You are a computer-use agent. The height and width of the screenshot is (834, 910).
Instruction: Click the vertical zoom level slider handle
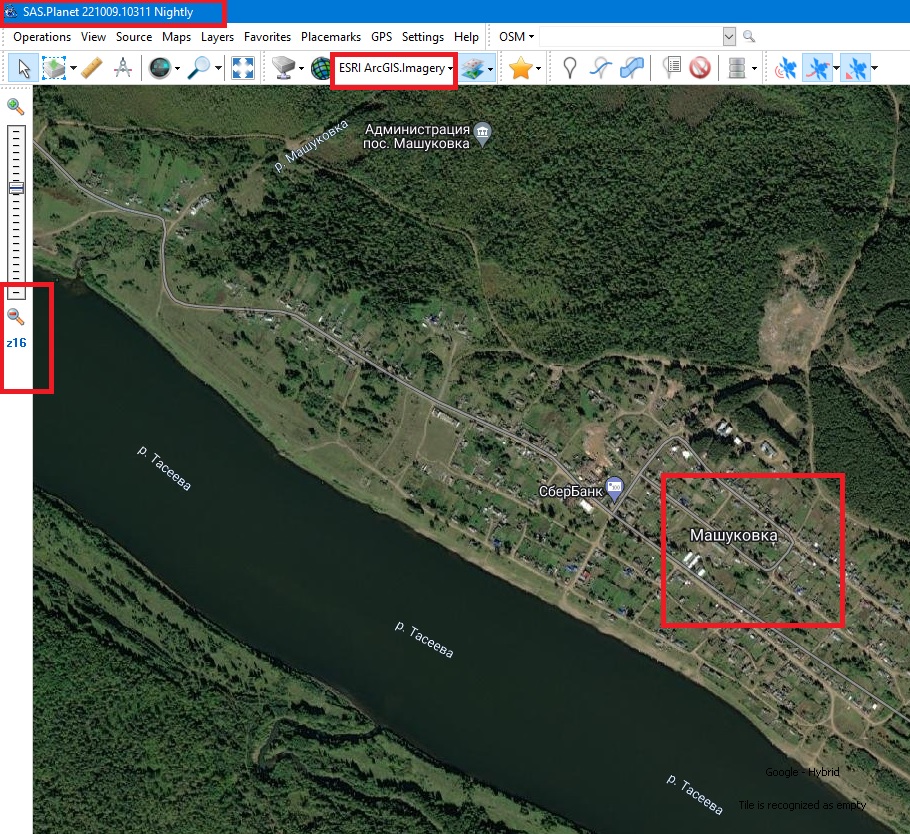pyautogui.click(x=16, y=188)
